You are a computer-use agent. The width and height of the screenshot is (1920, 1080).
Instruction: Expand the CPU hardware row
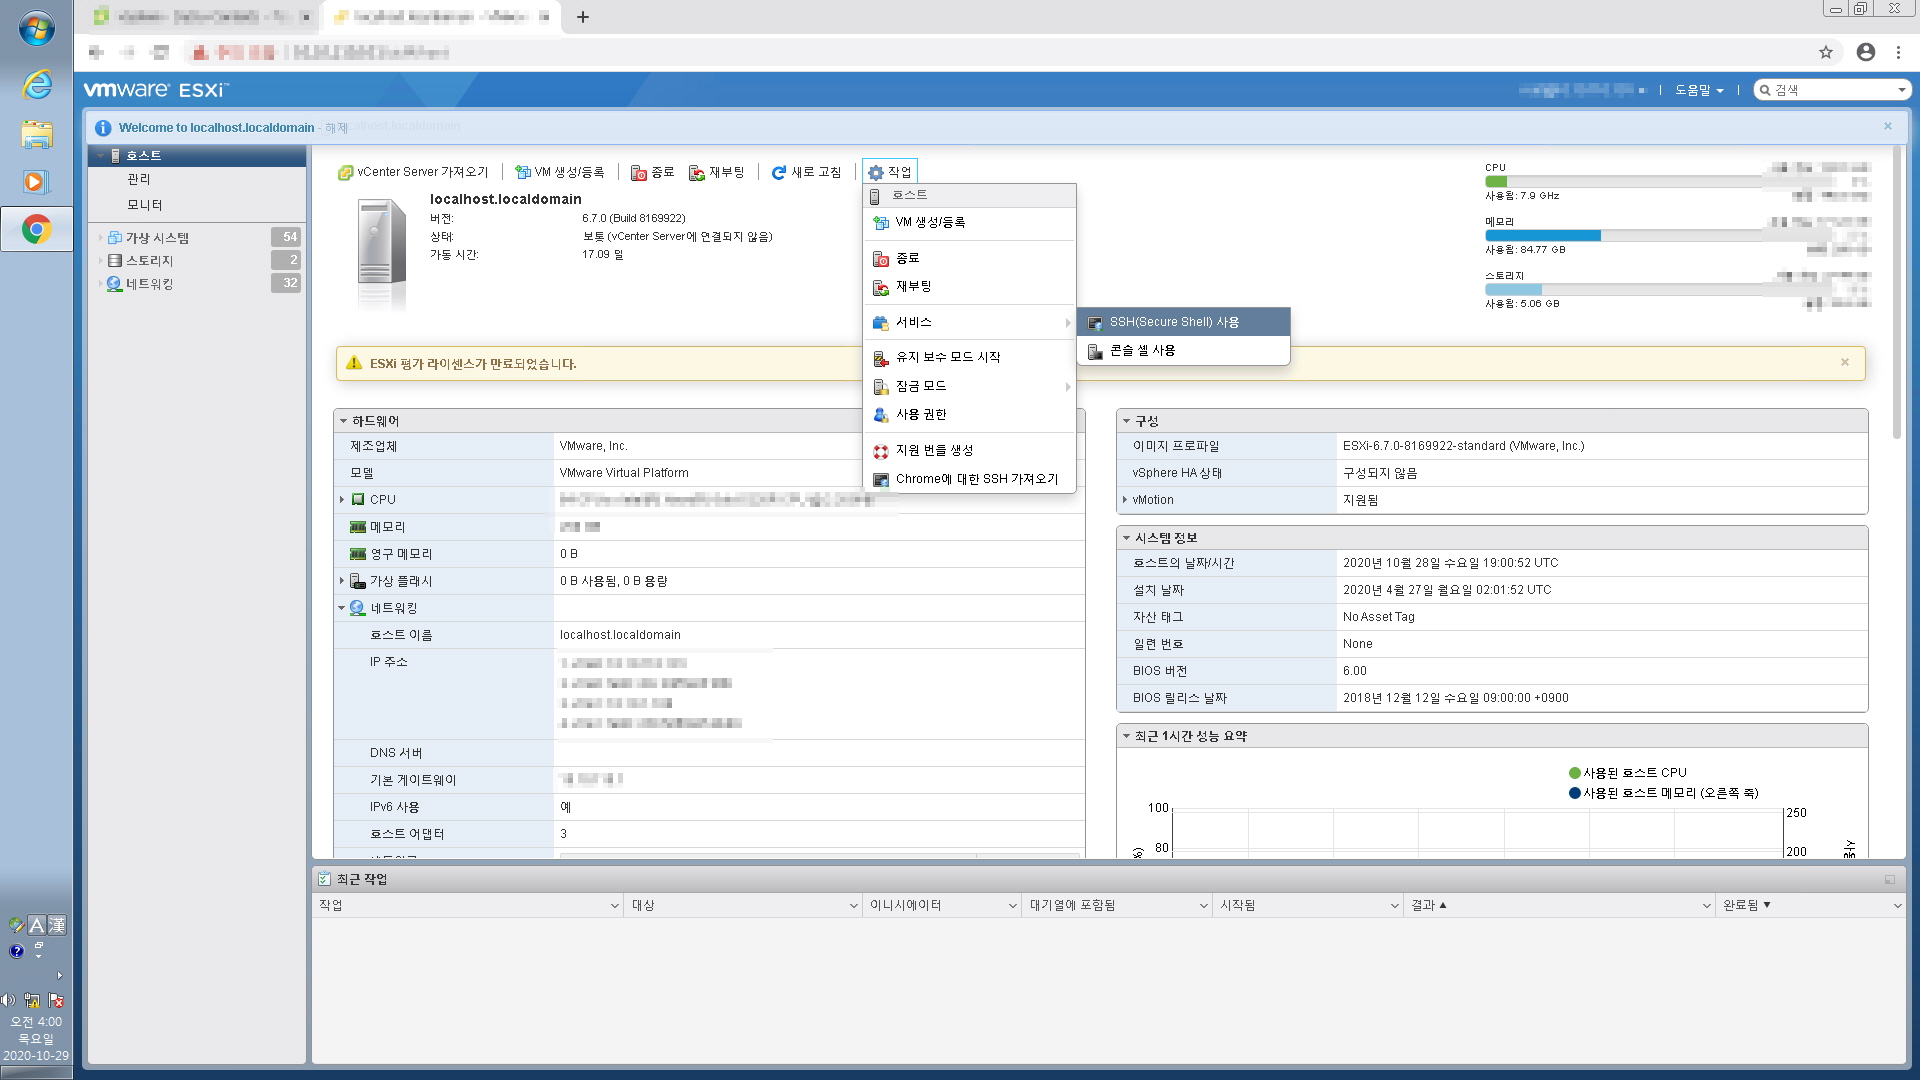point(342,500)
